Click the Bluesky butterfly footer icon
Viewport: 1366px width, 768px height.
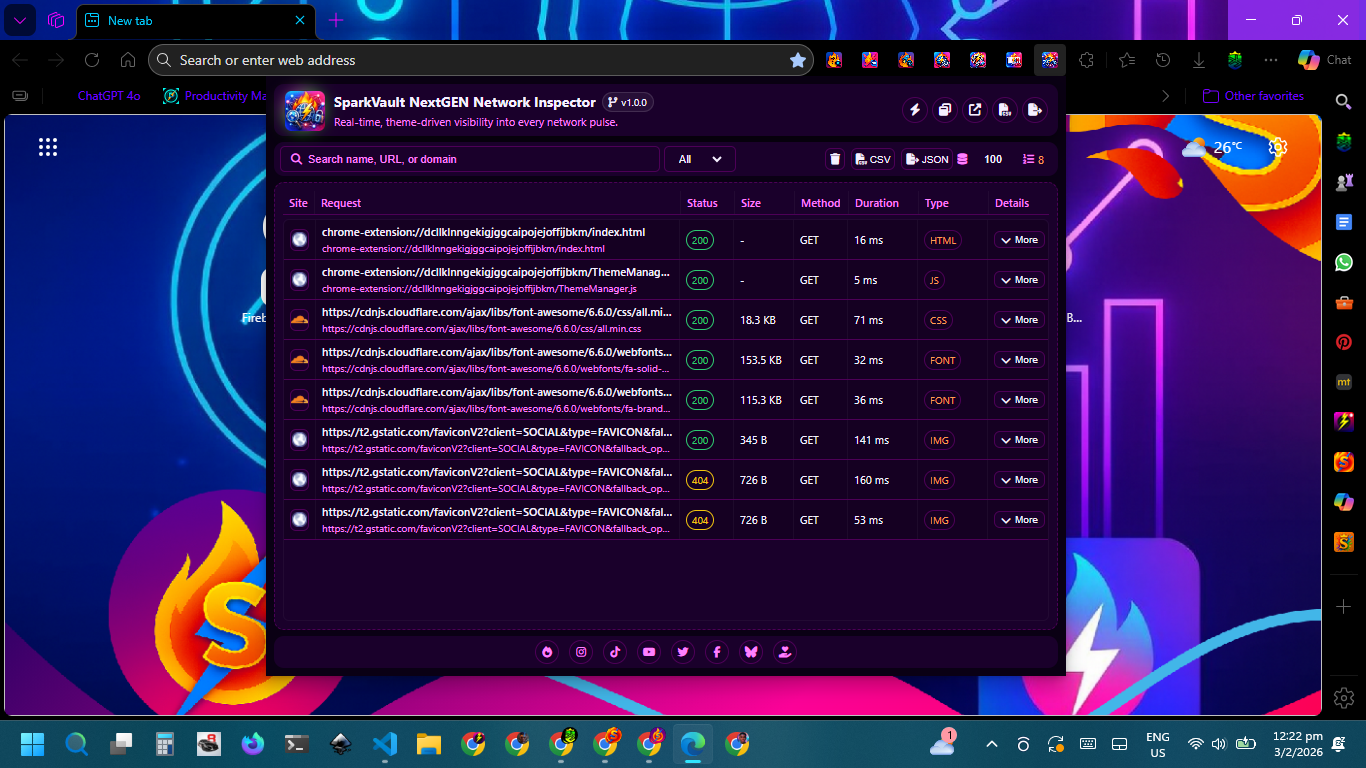click(751, 652)
